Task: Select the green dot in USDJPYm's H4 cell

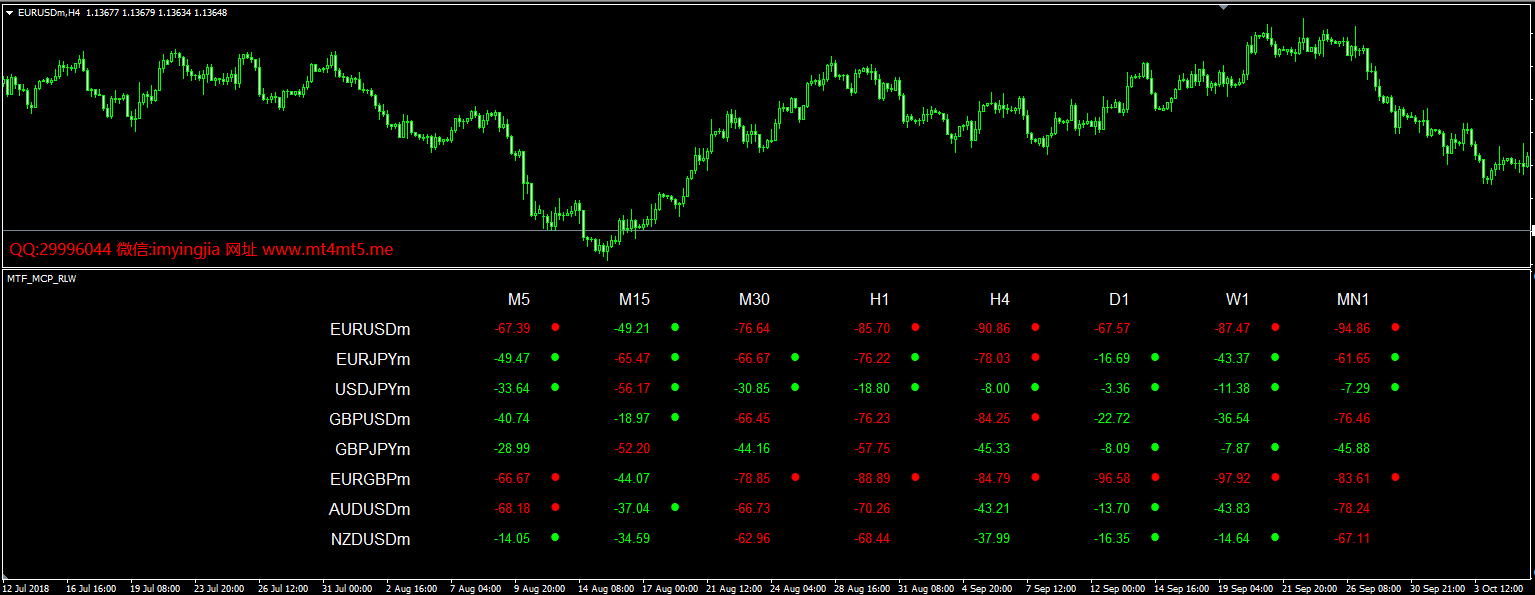Action: (1035, 387)
